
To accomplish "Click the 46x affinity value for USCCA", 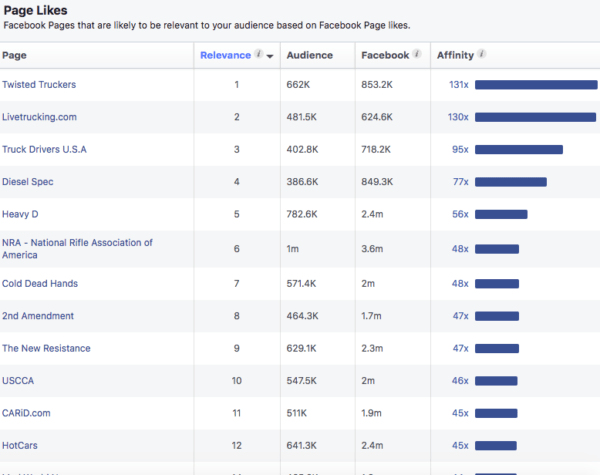I will click(x=460, y=381).
